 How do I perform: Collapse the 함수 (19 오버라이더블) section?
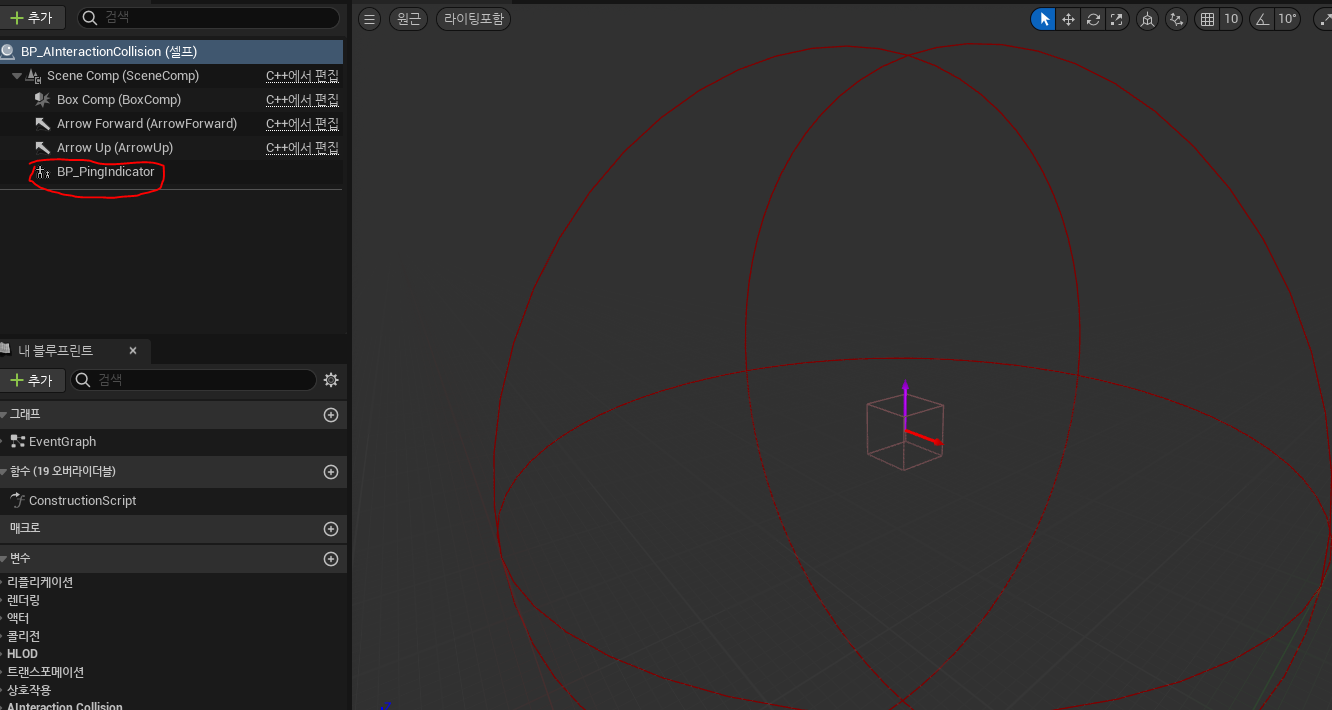coord(173,471)
